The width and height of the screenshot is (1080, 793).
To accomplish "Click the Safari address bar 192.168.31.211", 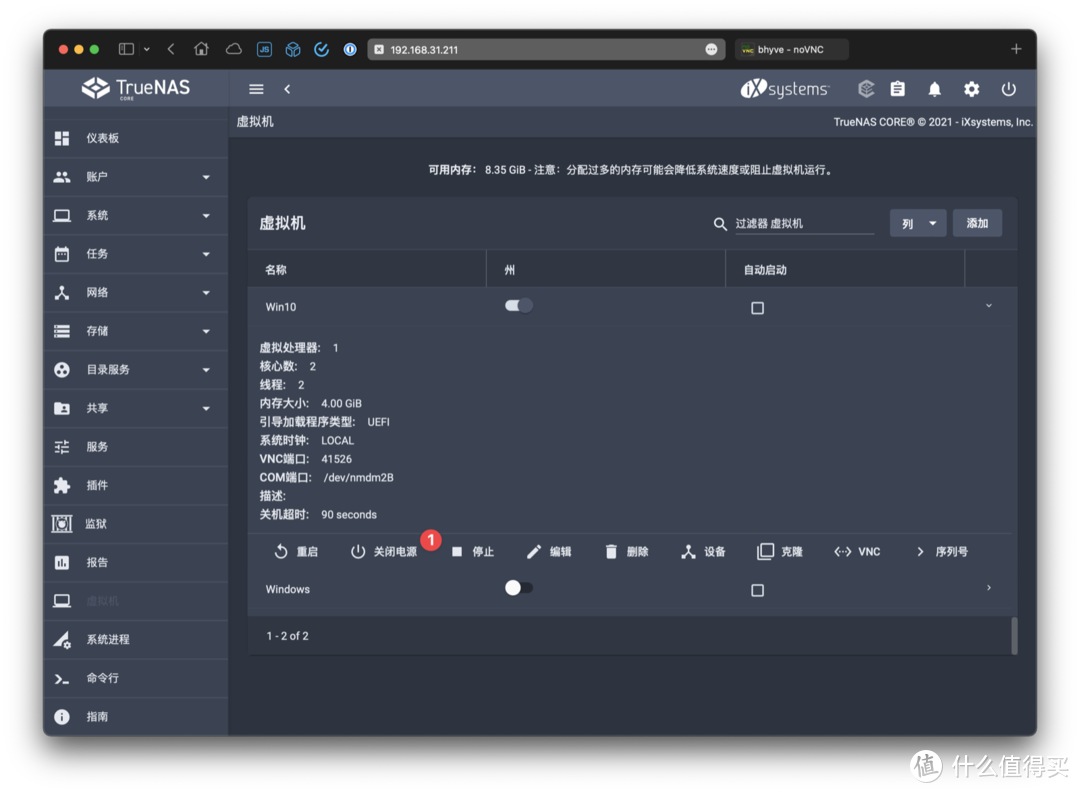I will (x=546, y=50).
